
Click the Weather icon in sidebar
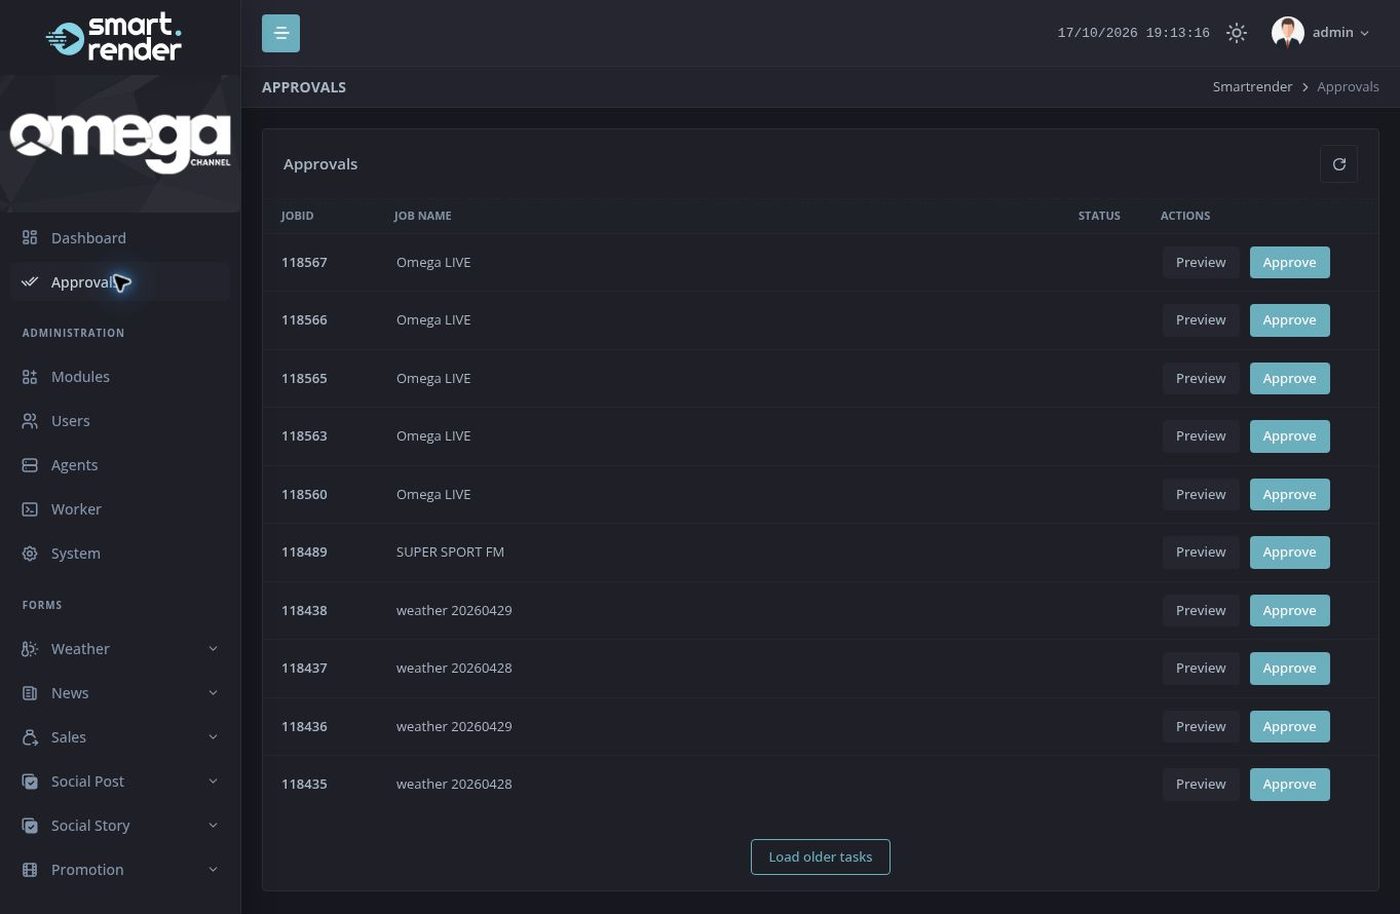point(30,649)
